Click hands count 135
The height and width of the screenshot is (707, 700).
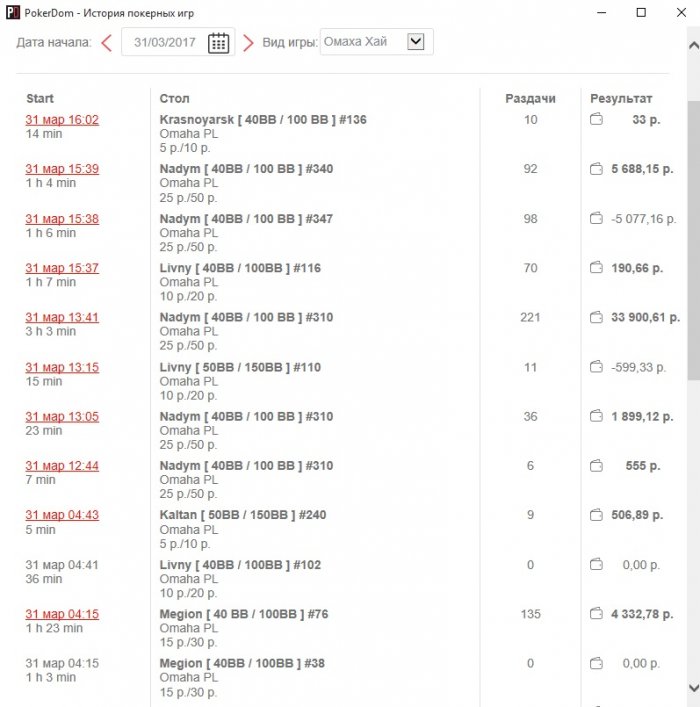click(530, 614)
